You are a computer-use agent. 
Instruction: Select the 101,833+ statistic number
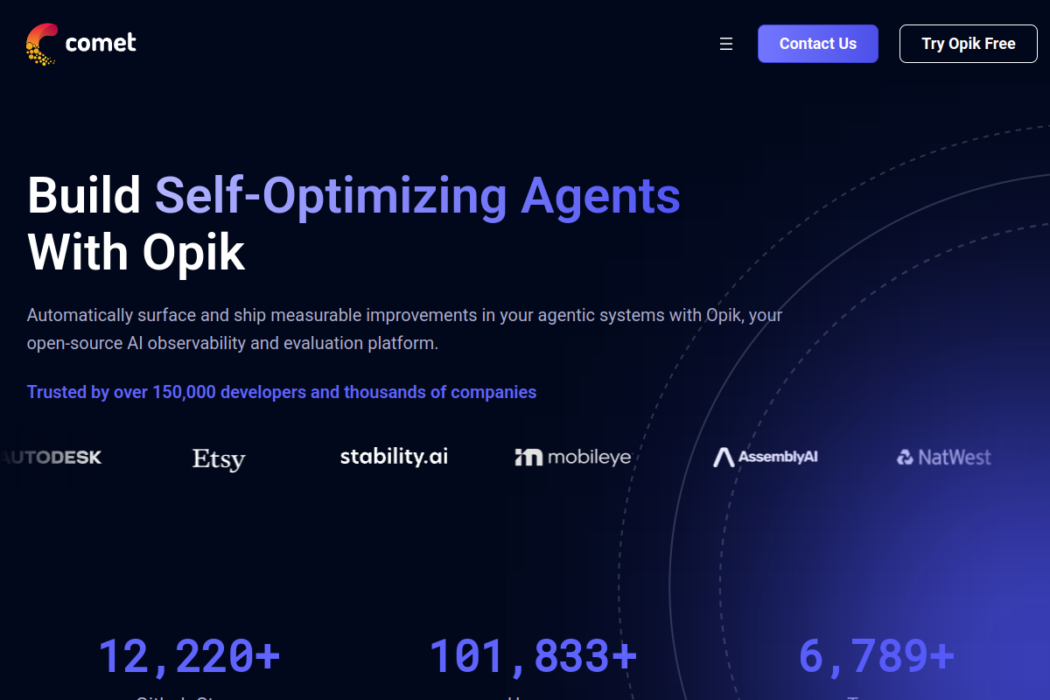532,656
